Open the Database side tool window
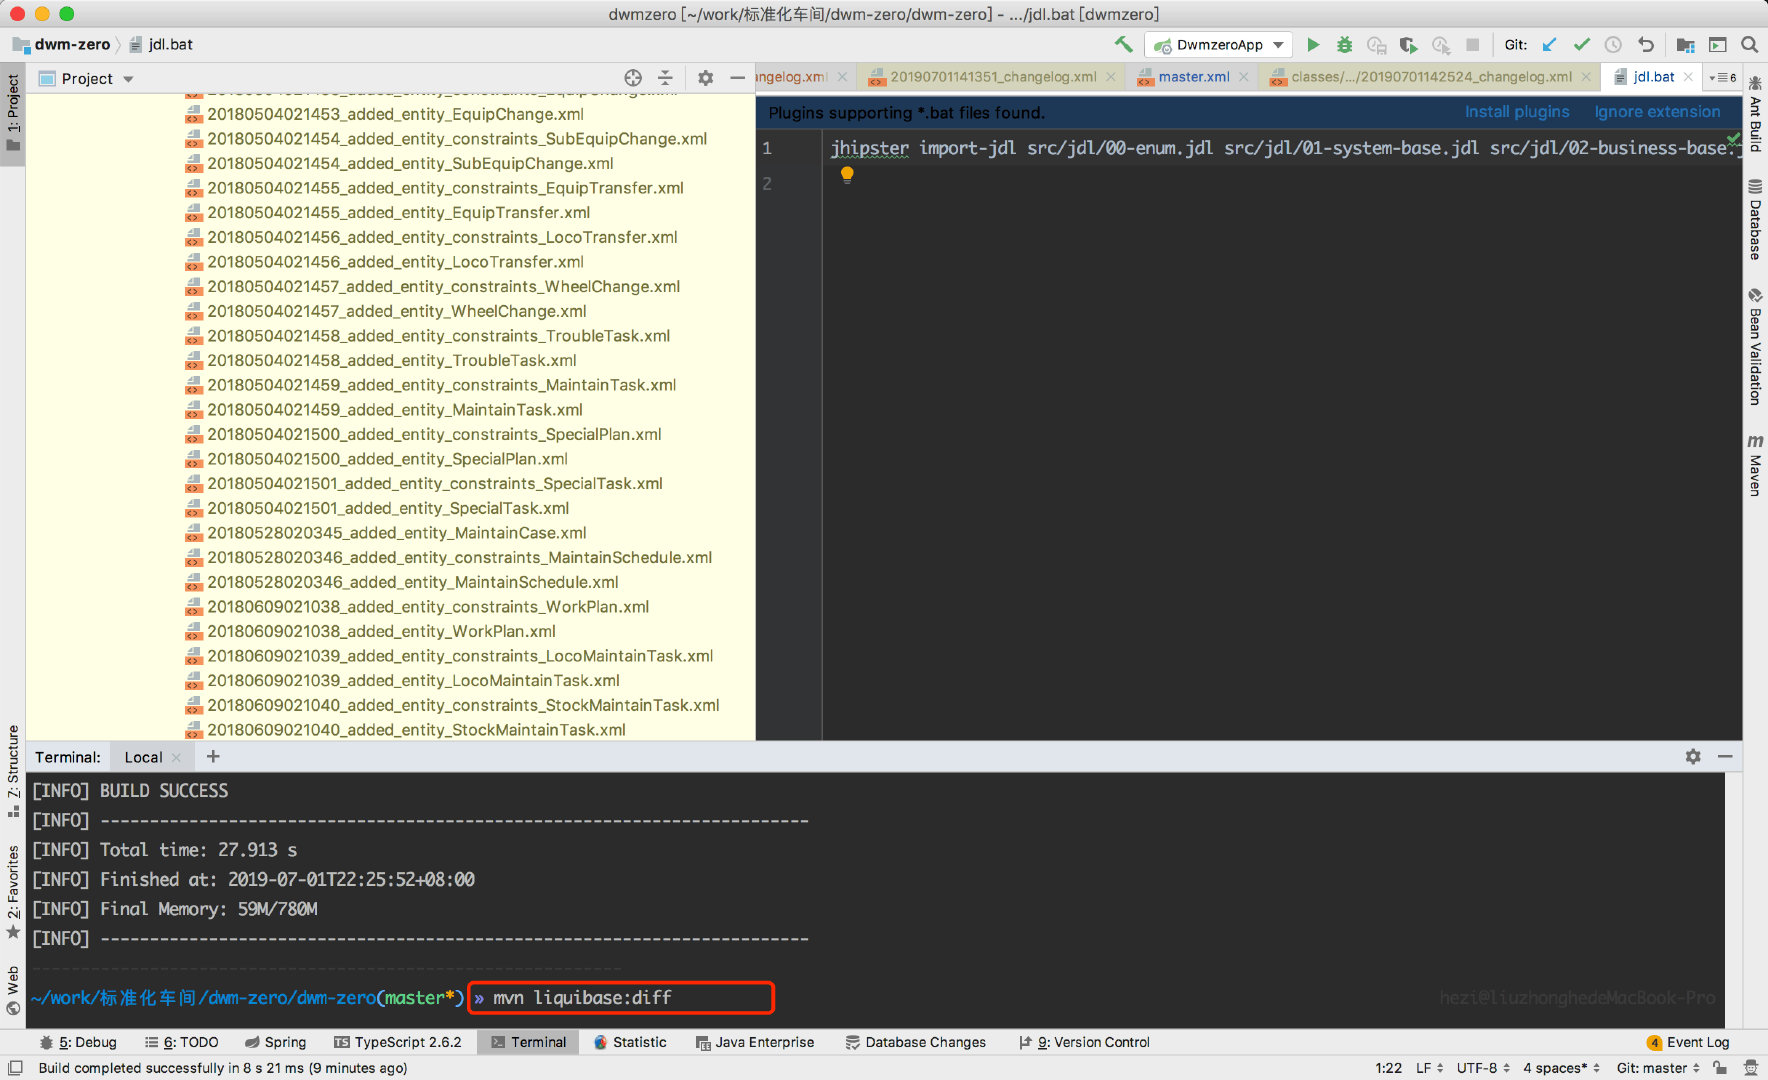 coord(1755,219)
